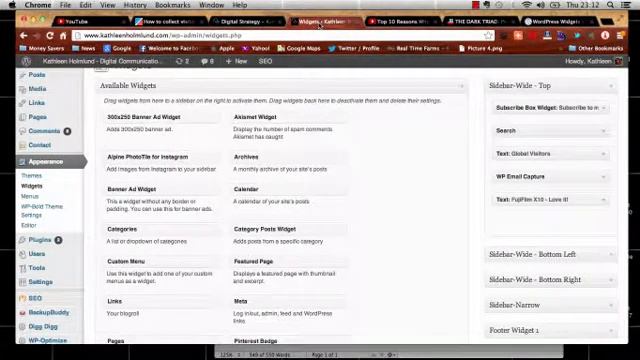
Task: Click Settings icon in sidebar
Action: pyautogui.click(x=22, y=282)
